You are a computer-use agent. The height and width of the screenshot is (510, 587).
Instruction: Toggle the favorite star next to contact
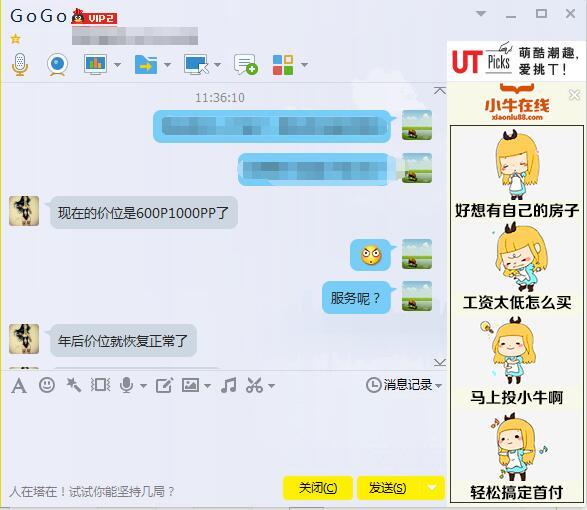[15, 39]
